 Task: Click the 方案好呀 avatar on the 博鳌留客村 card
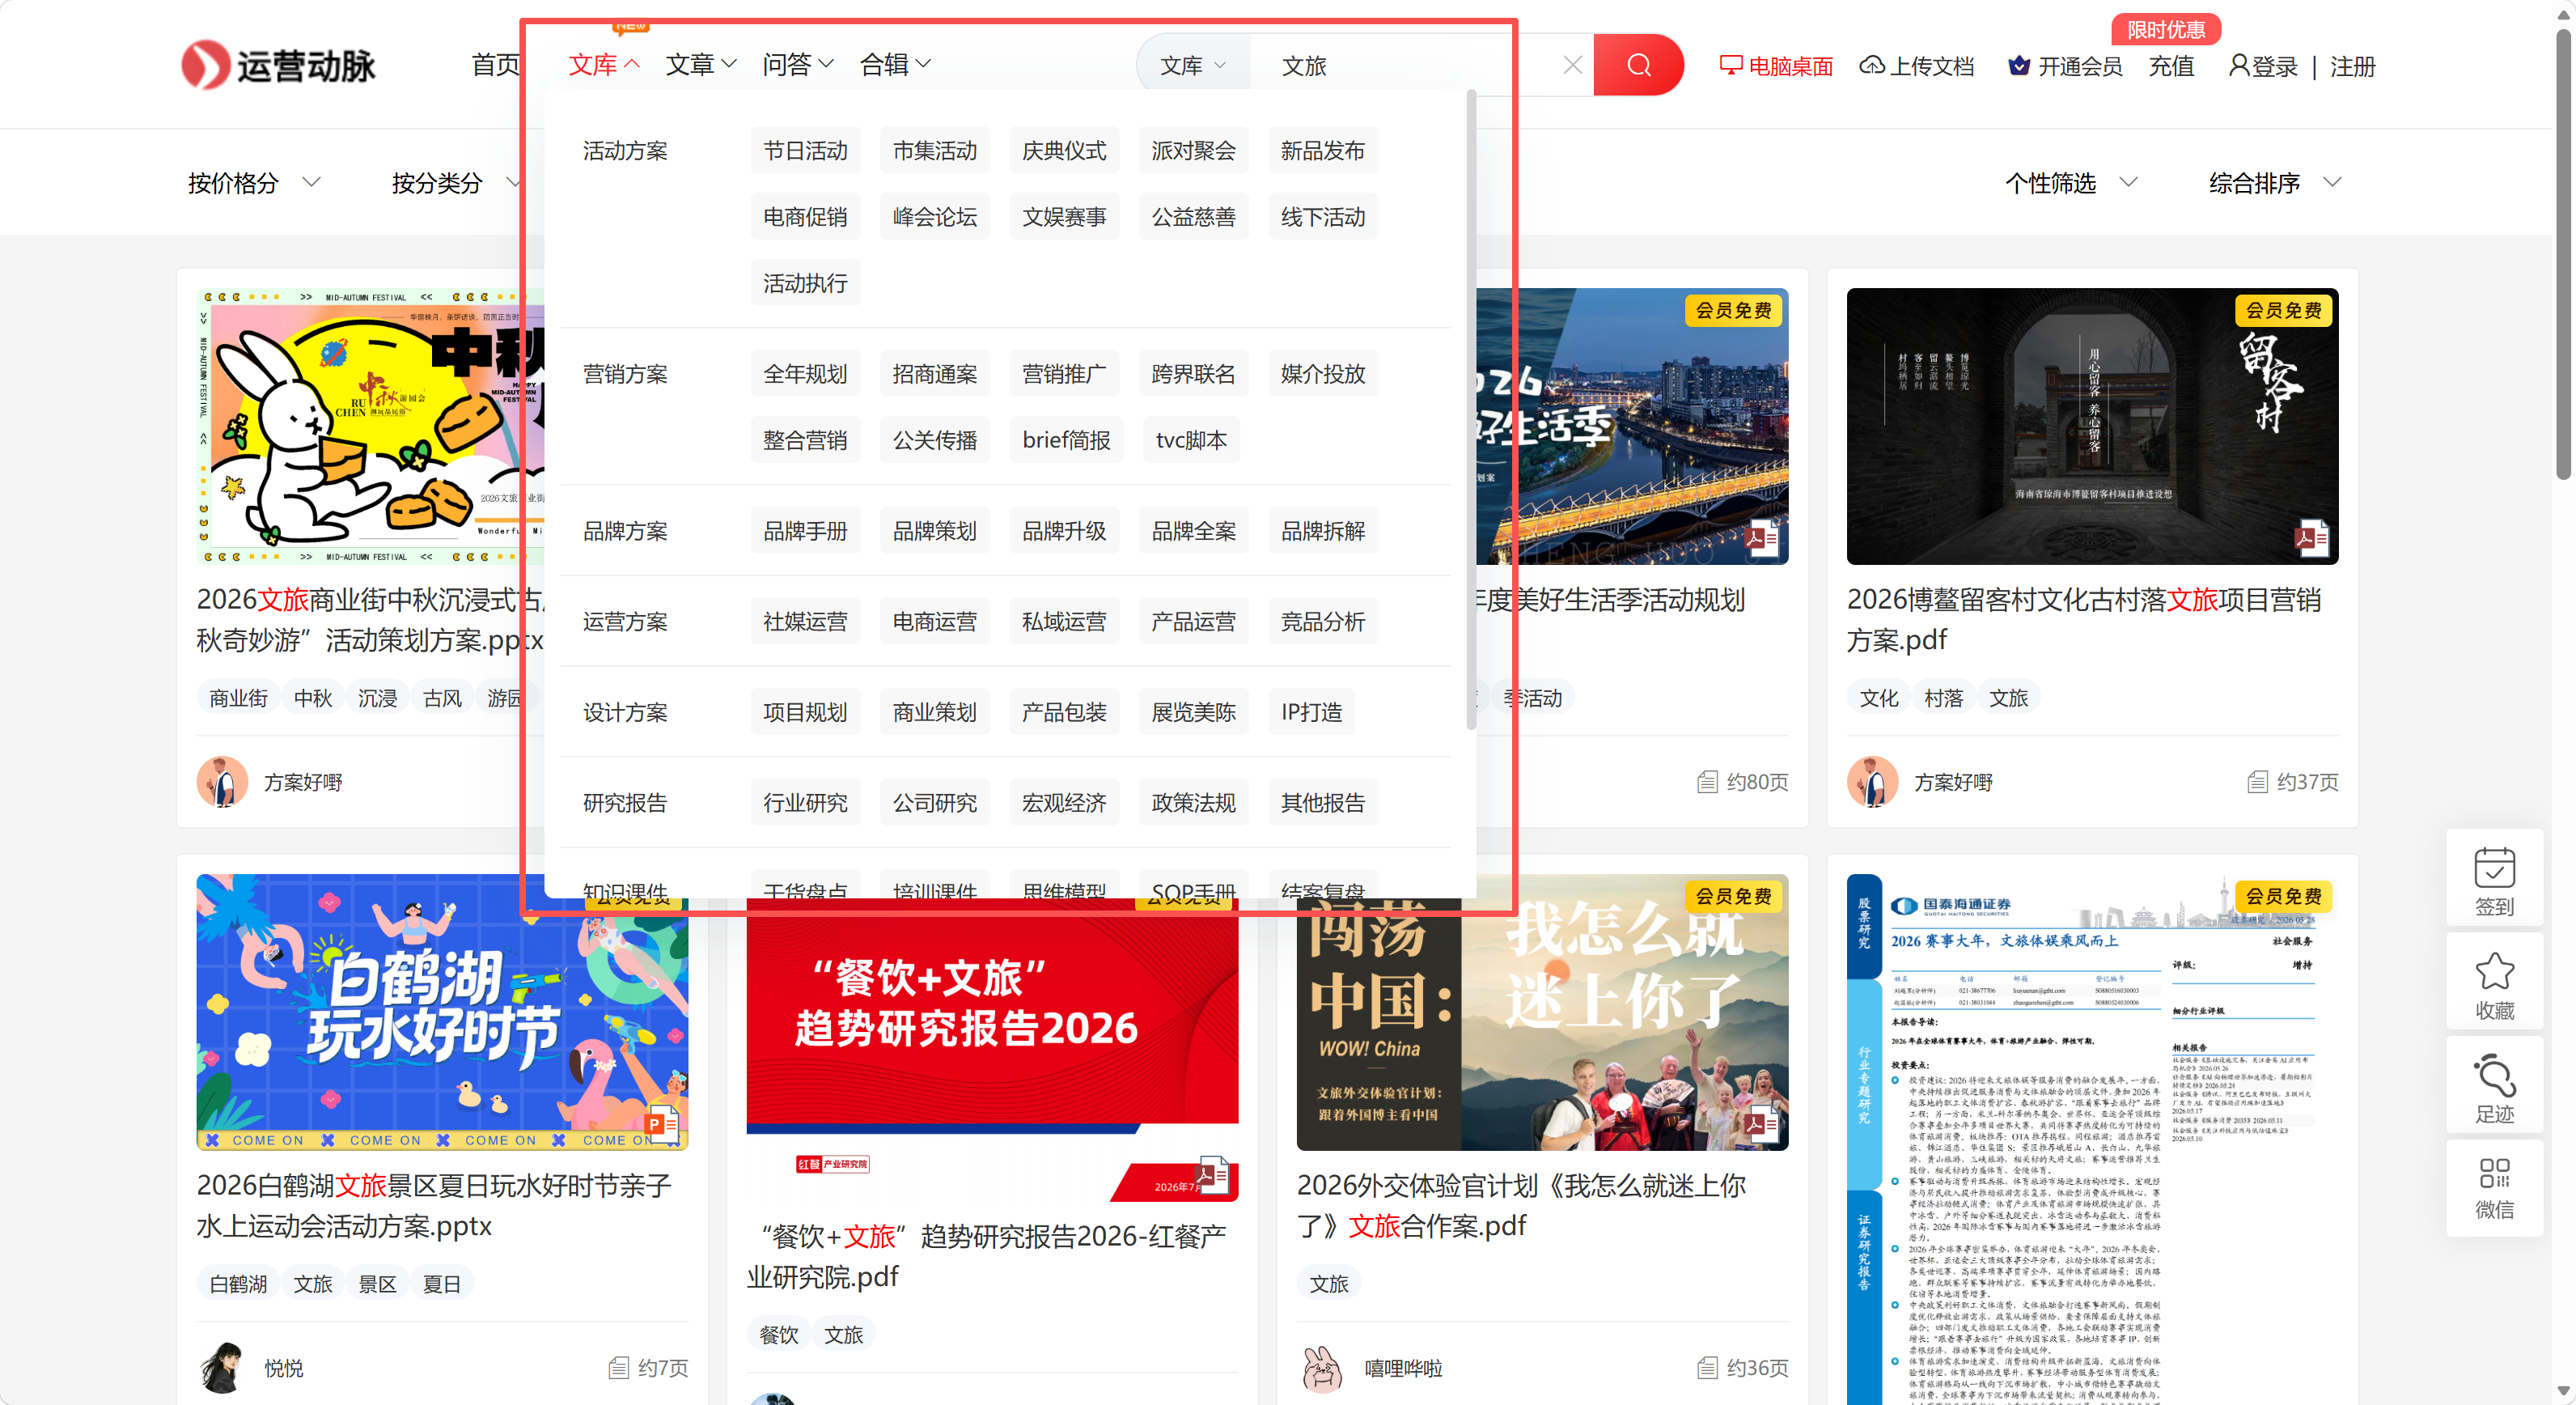point(1872,781)
